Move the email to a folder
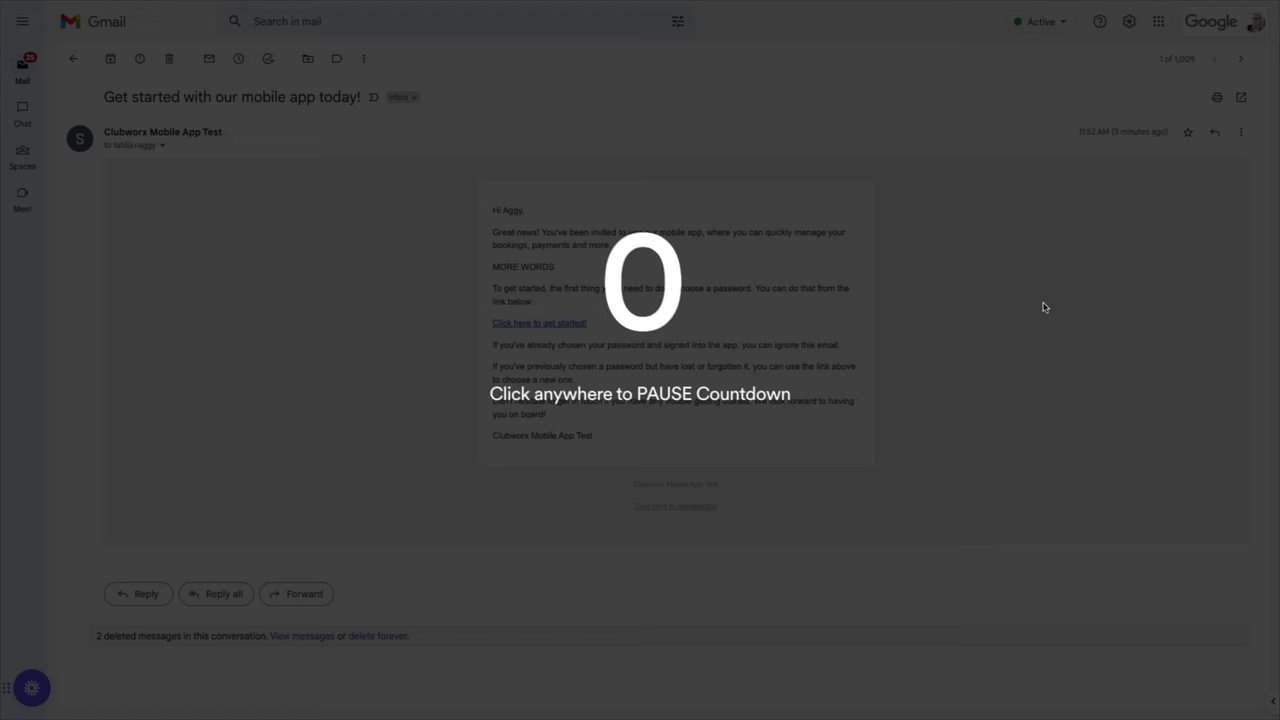 pos(308,59)
